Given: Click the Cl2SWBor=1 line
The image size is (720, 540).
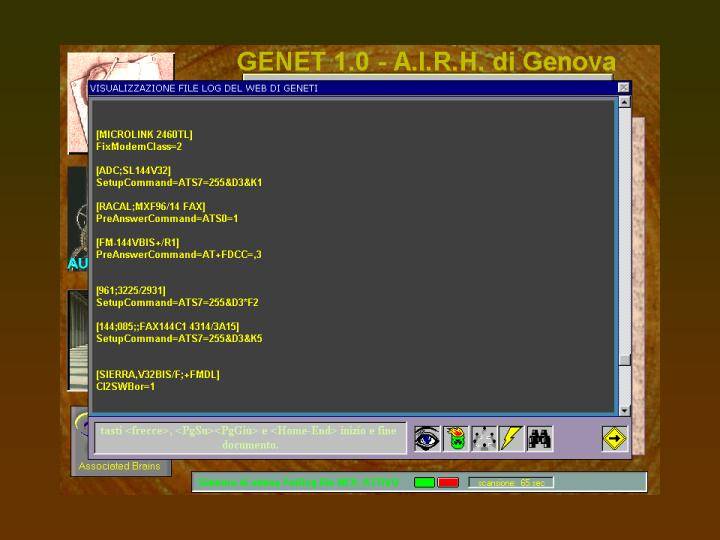Looking at the screenshot, I should (x=125, y=387).
